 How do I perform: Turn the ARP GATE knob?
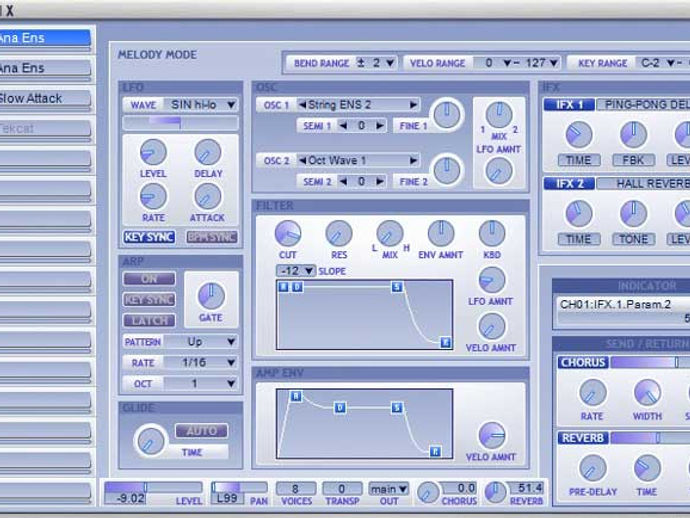coord(211,295)
